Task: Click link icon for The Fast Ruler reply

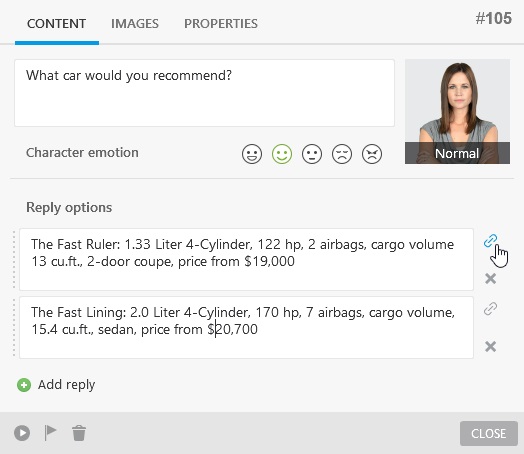Action: (x=490, y=241)
